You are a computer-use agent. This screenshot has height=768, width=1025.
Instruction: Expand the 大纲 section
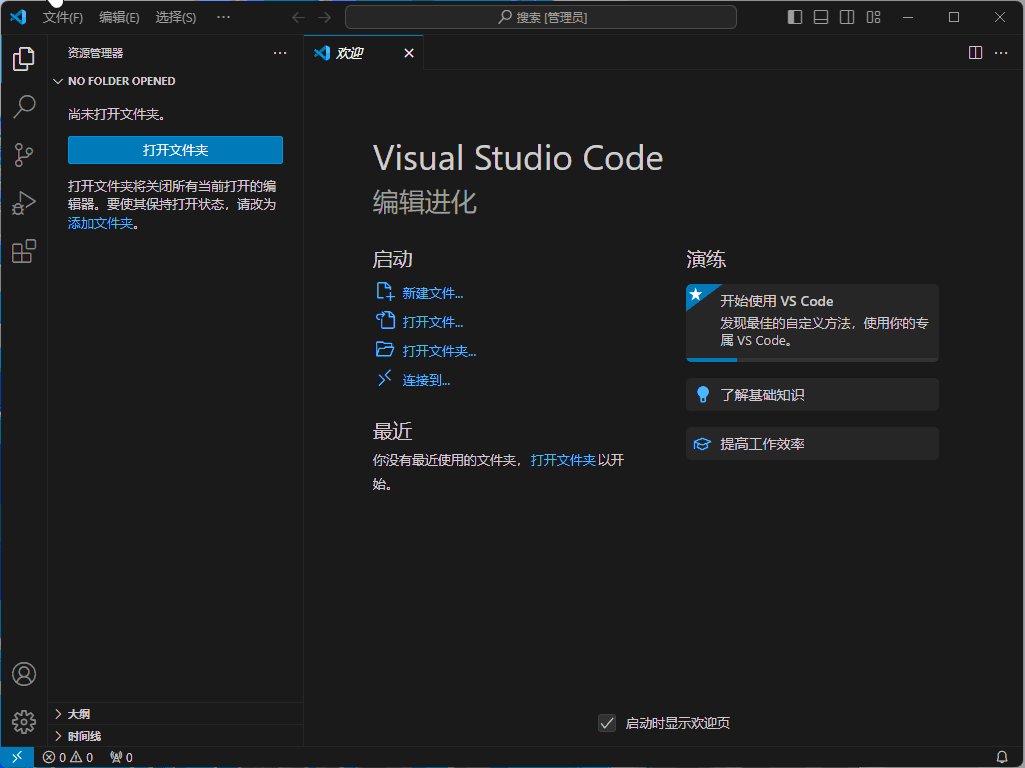click(x=175, y=714)
